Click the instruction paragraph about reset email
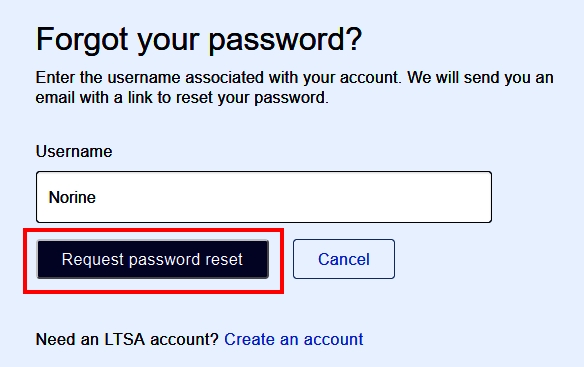The width and height of the screenshot is (584, 367). pos(294,88)
